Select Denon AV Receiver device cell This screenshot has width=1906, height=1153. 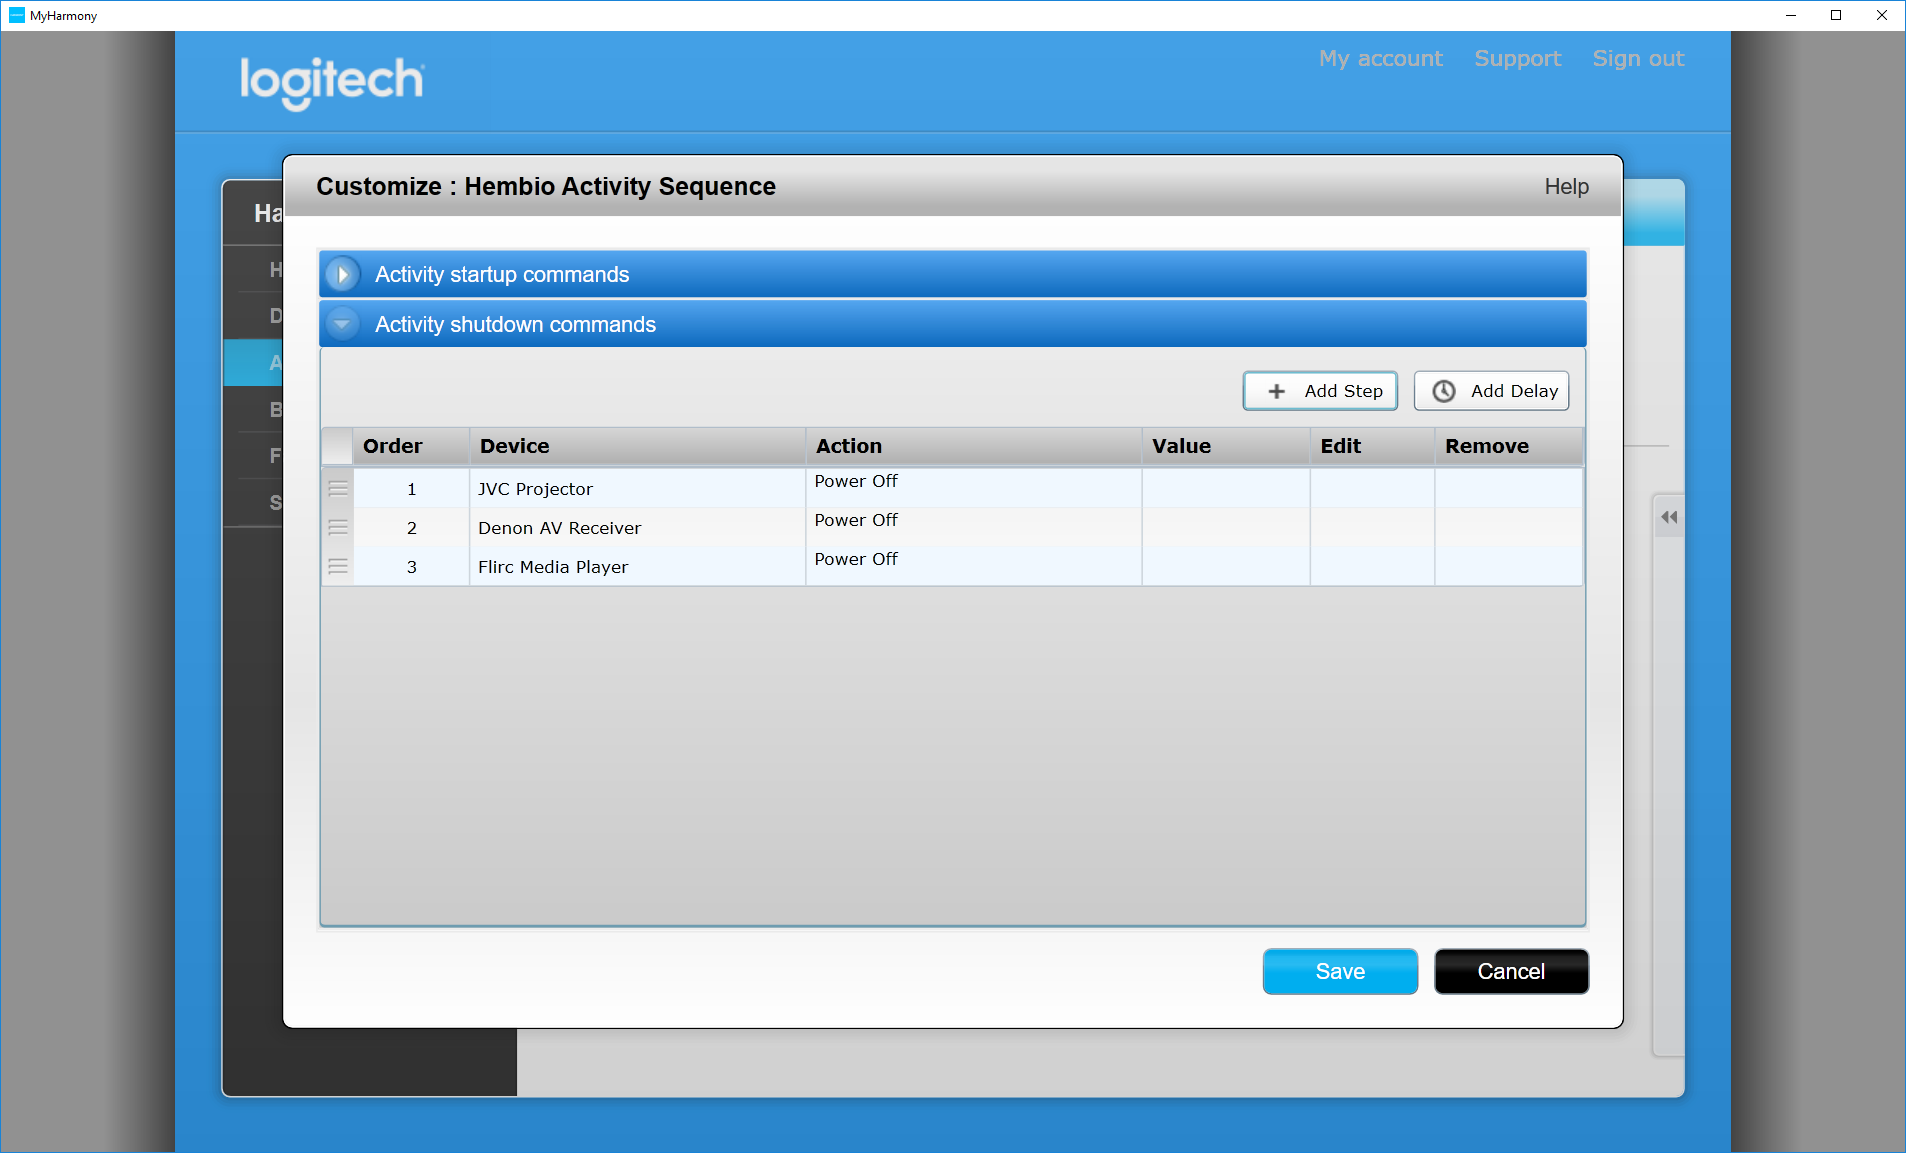tap(637, 528)
